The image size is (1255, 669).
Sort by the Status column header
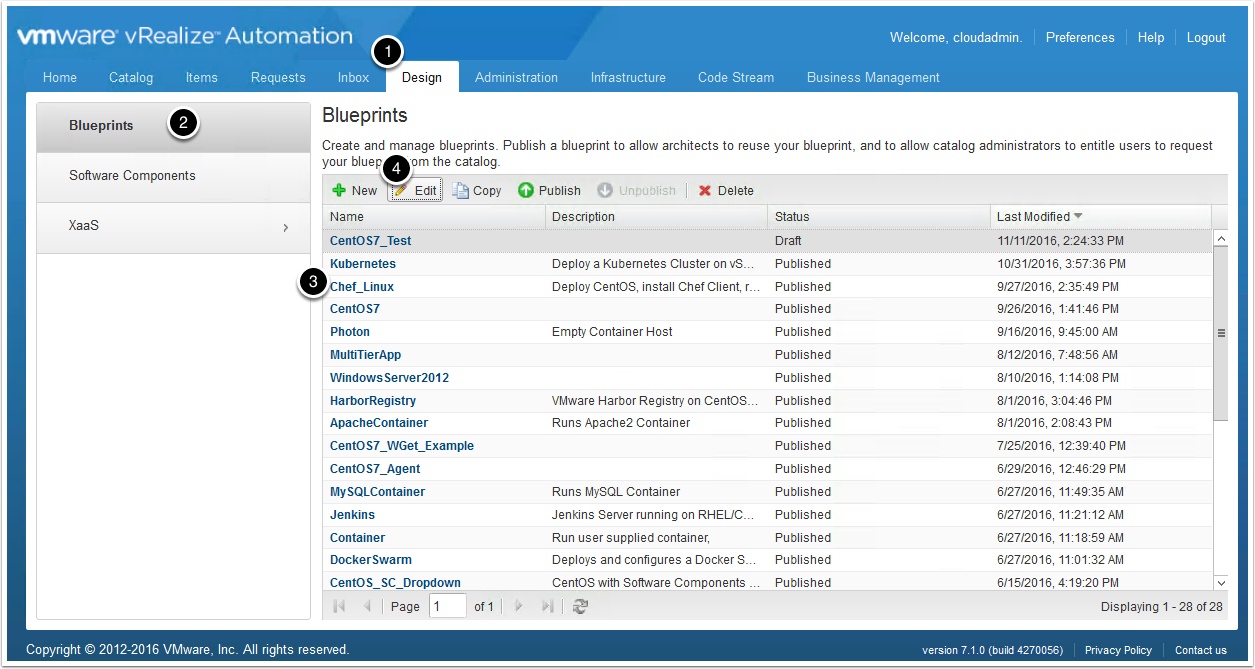point(879,216)
